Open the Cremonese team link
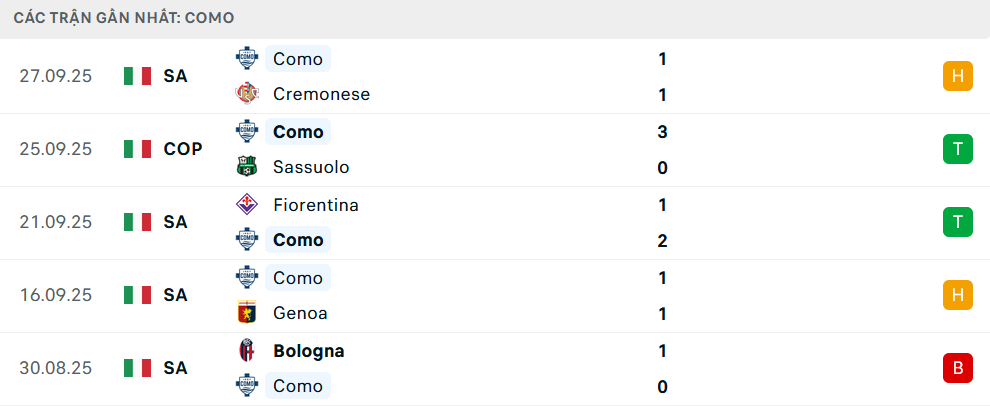 click(x=321, y=94)
